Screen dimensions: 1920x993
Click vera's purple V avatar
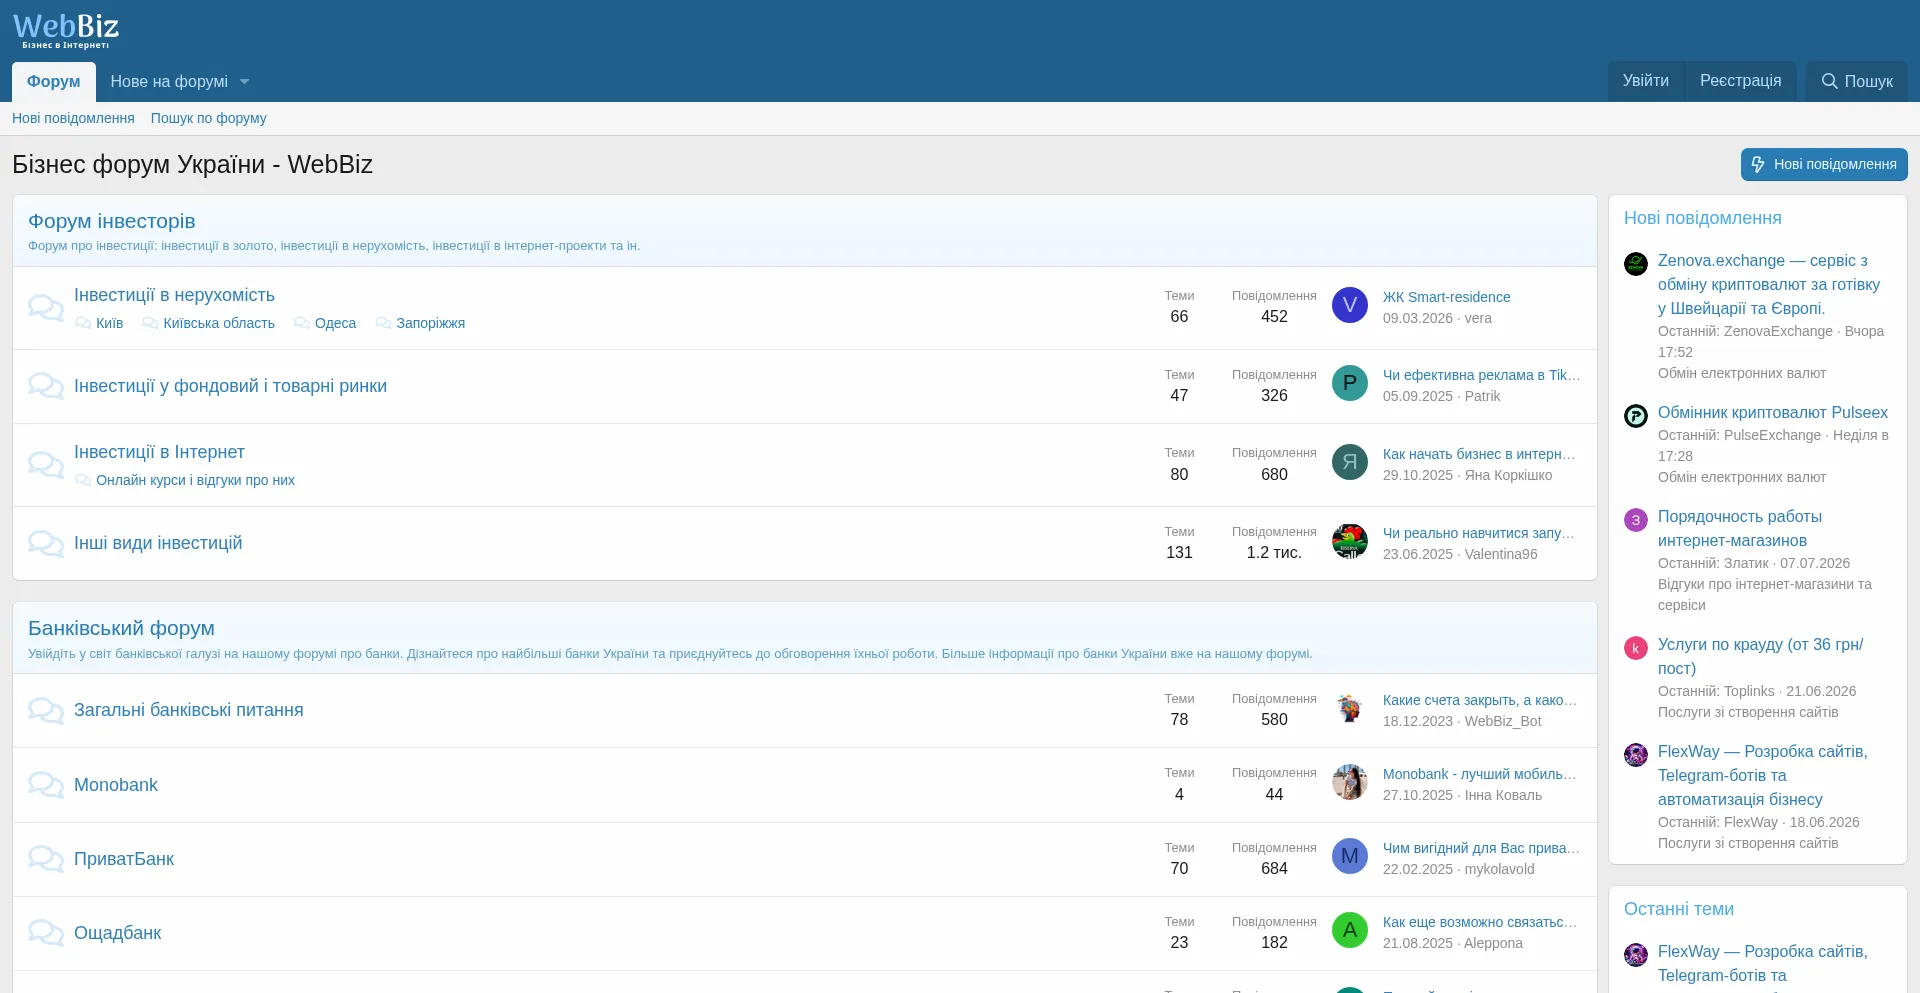[1350, 305]
